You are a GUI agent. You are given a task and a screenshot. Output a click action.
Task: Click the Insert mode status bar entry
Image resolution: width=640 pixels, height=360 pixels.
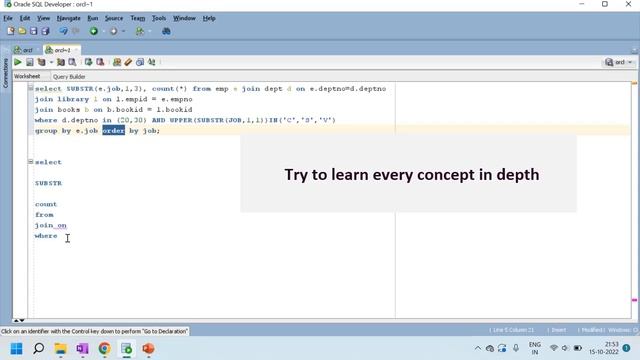(x=559, y=330)
